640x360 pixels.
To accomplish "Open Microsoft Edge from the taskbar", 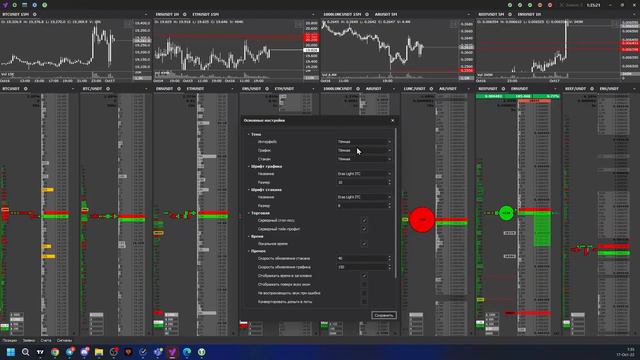I will click(187, 352).
